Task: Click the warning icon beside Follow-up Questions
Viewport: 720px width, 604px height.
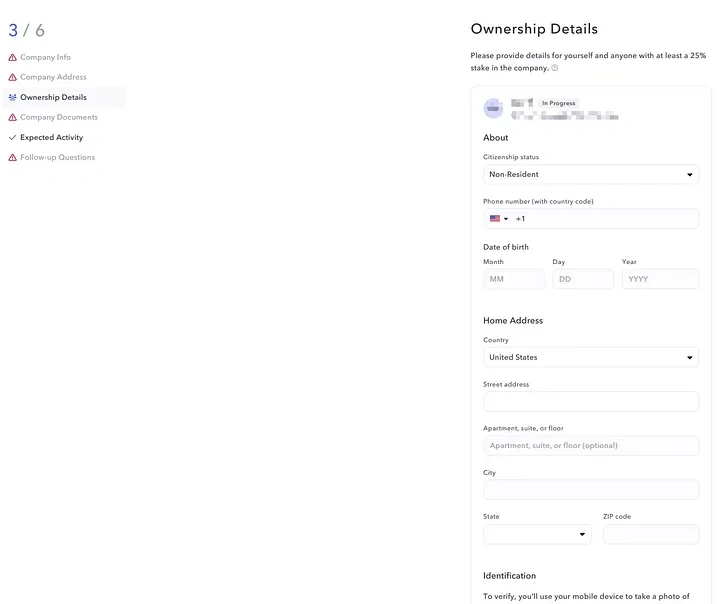Action: (12, 158)
